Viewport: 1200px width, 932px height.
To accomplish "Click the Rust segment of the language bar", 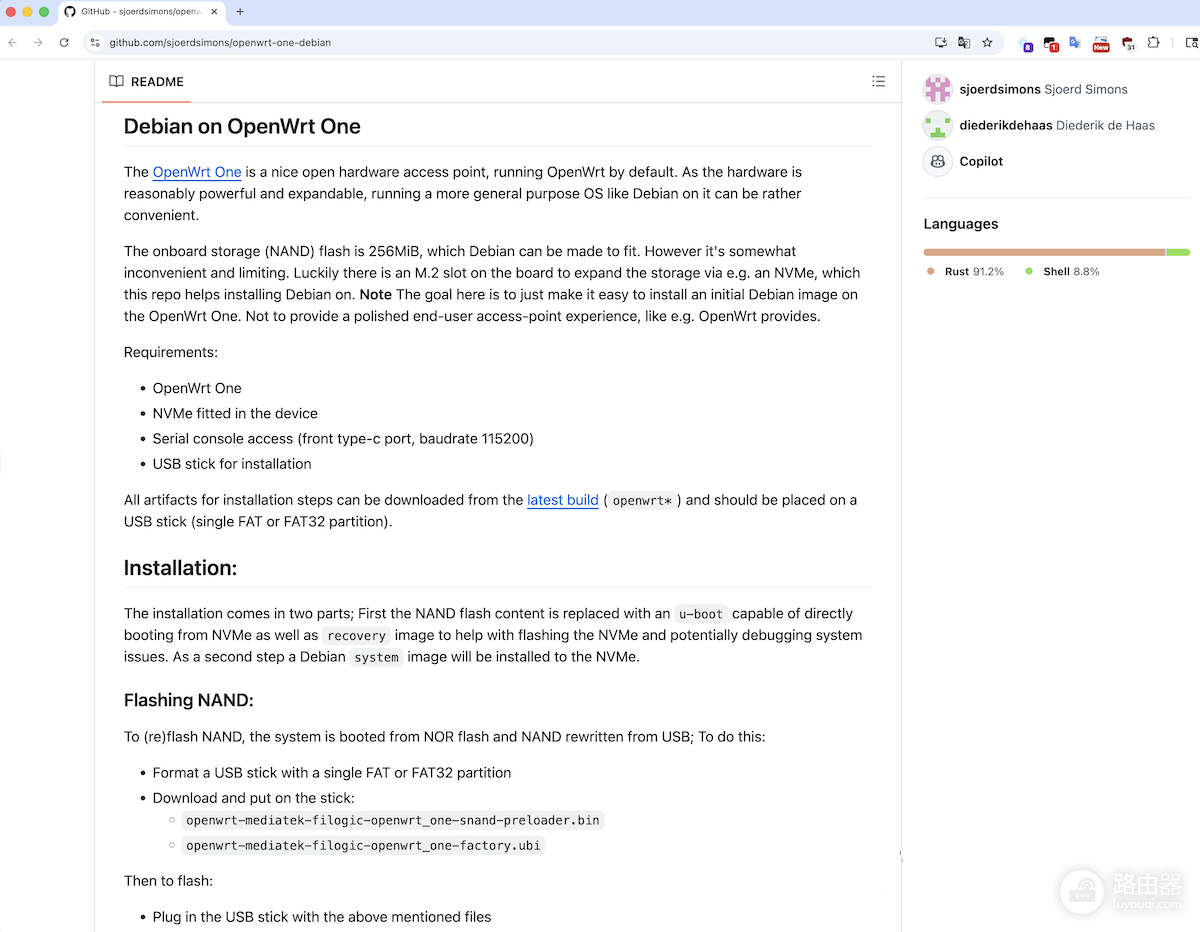I will point(1044,252).
